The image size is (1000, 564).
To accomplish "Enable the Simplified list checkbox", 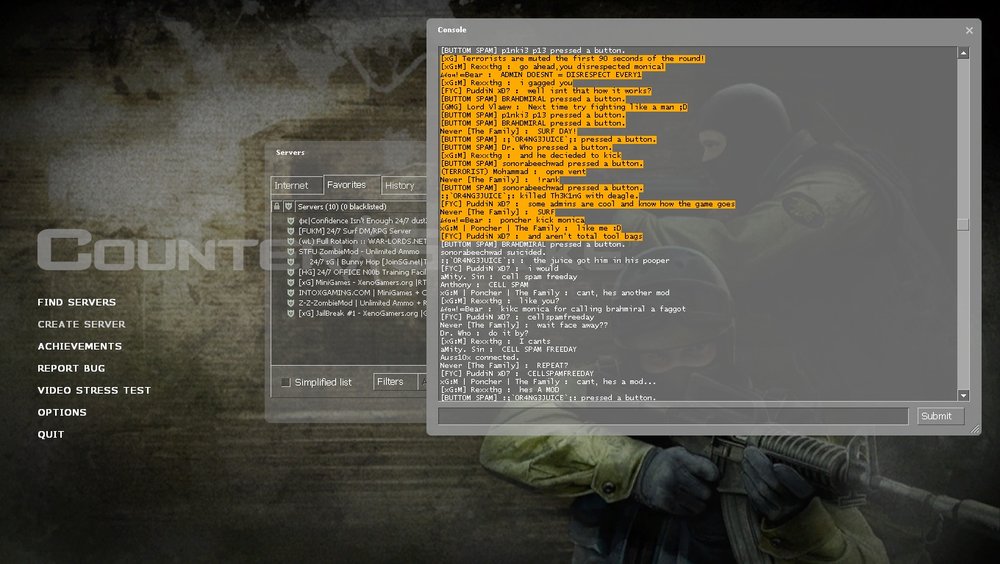I will pyautogui.click(x=286, y=382).
